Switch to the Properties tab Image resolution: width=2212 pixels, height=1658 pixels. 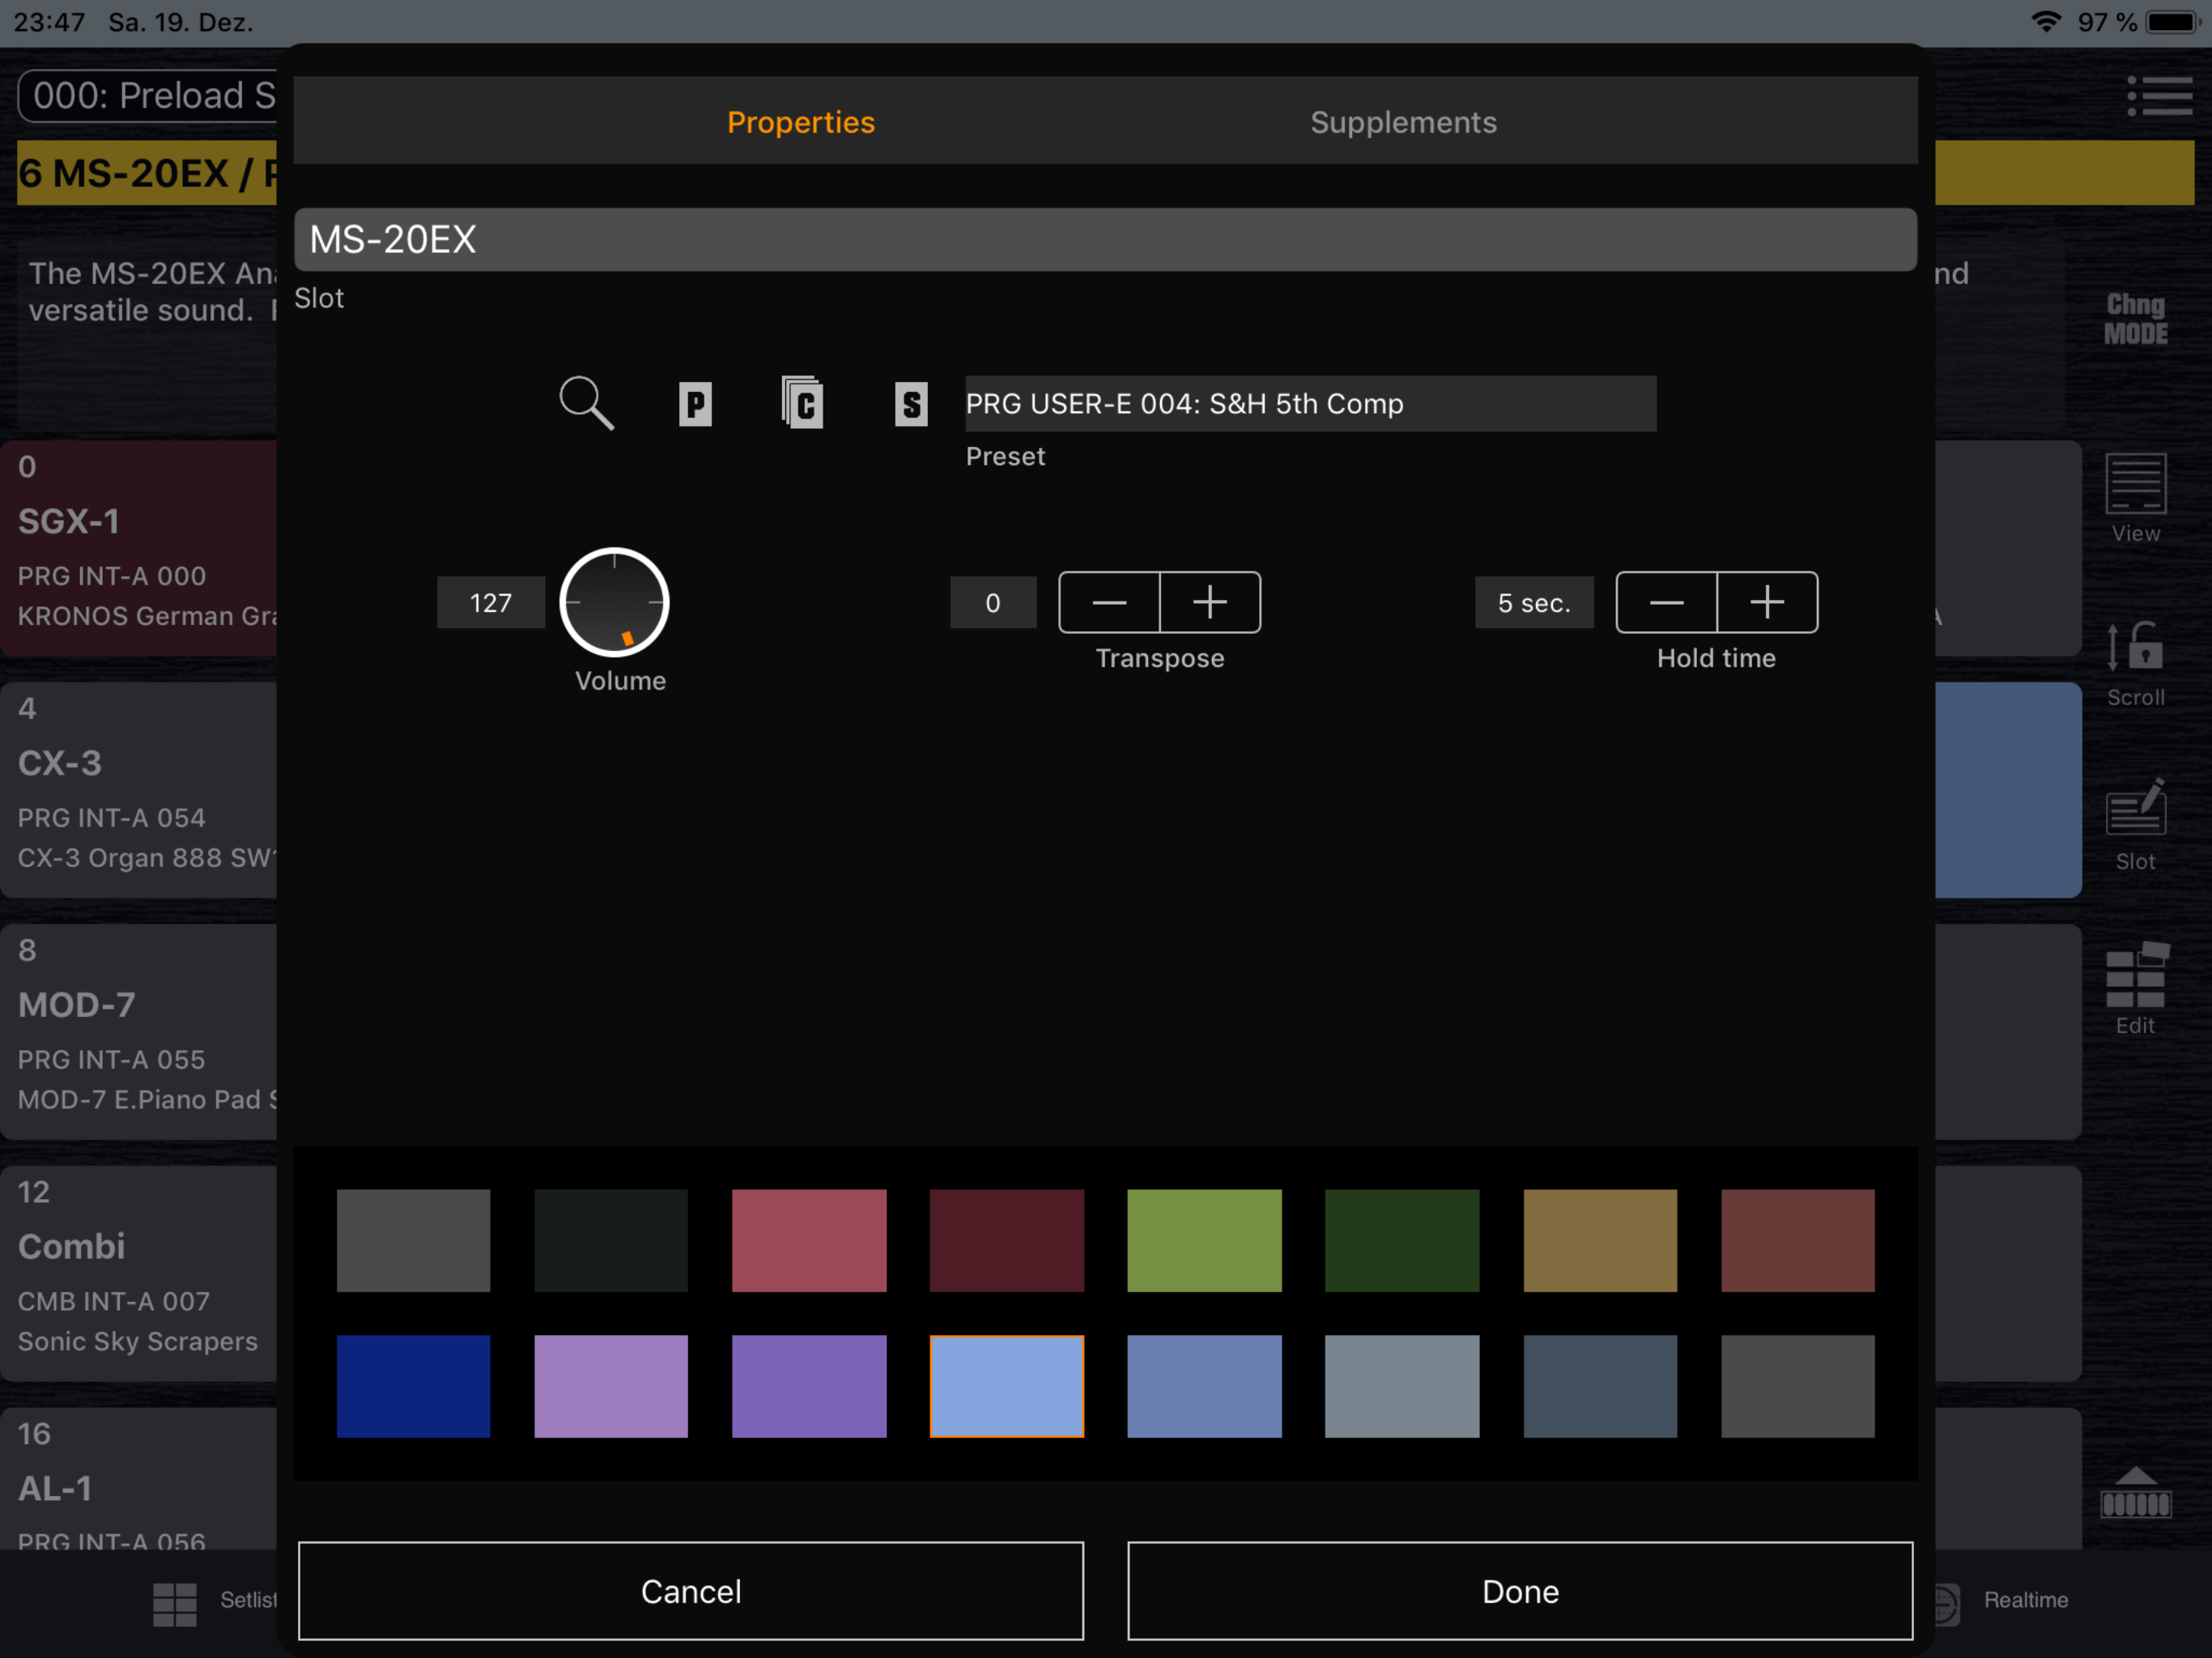point(801,122)
